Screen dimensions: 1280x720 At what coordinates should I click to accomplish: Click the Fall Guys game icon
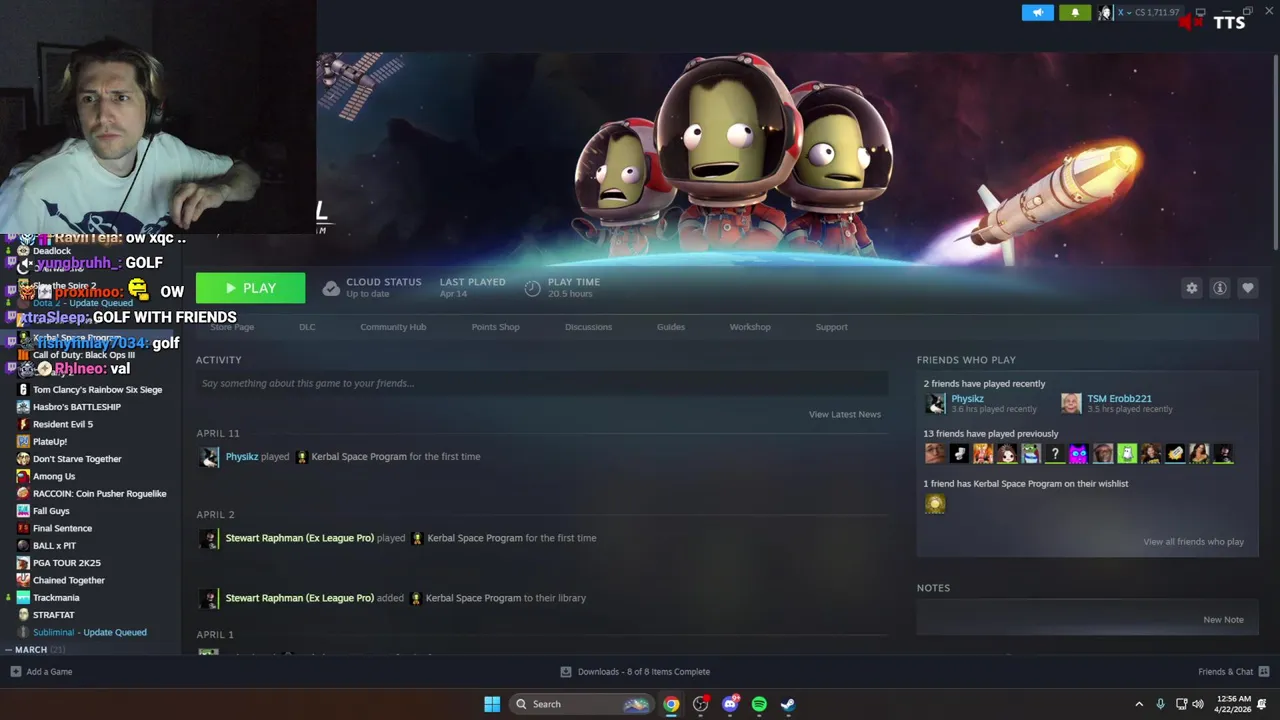tap(23, 511)
